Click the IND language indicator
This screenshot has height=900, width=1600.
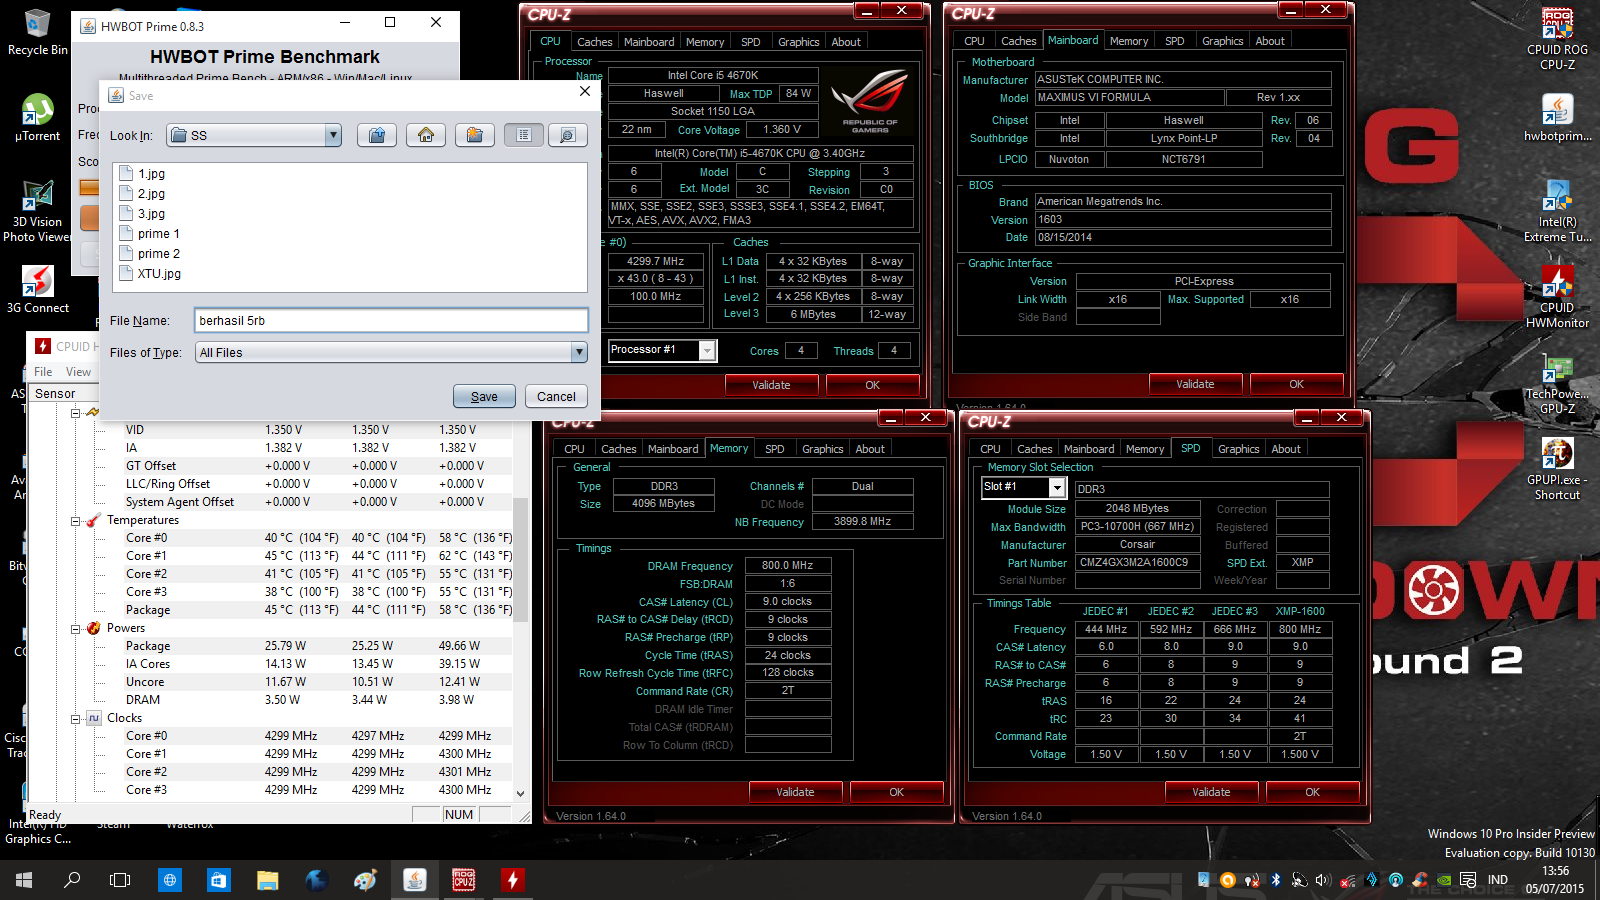click(x=1497, y=880)
